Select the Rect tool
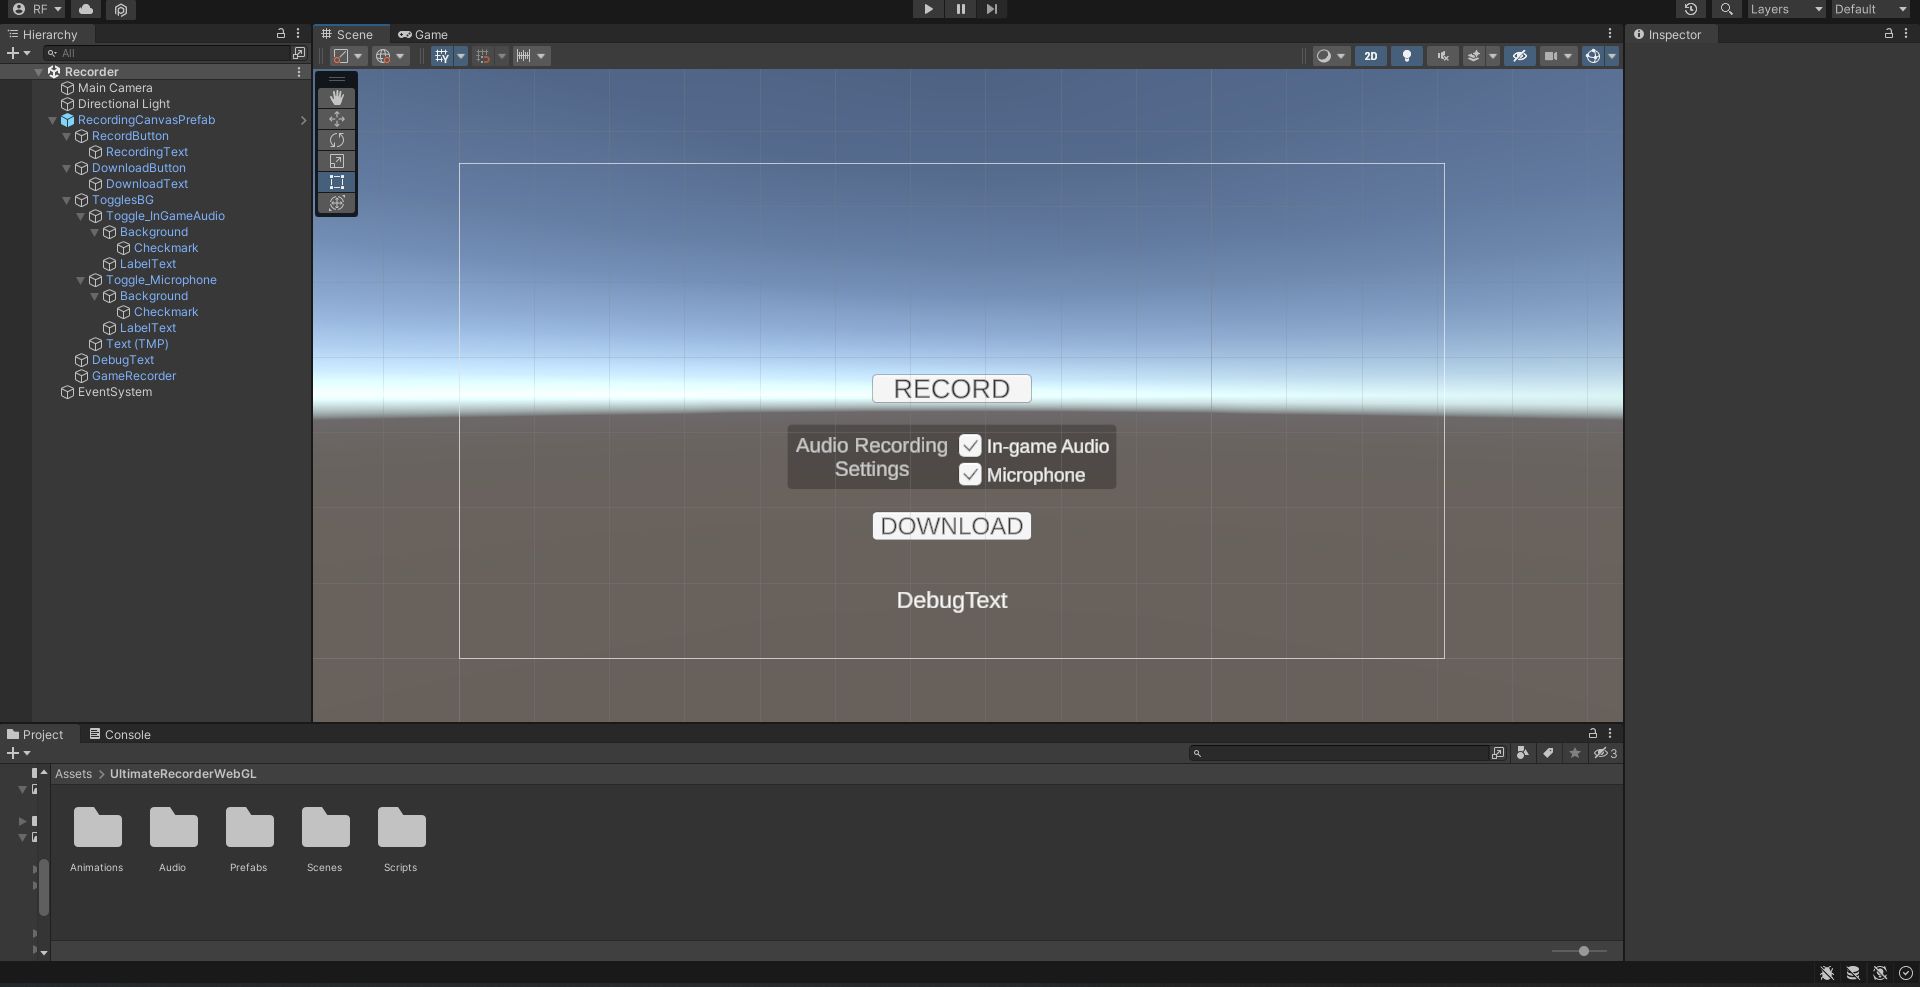Image resolution: width=1920 pixels, height=987 pixels. (x=337, y=182)
